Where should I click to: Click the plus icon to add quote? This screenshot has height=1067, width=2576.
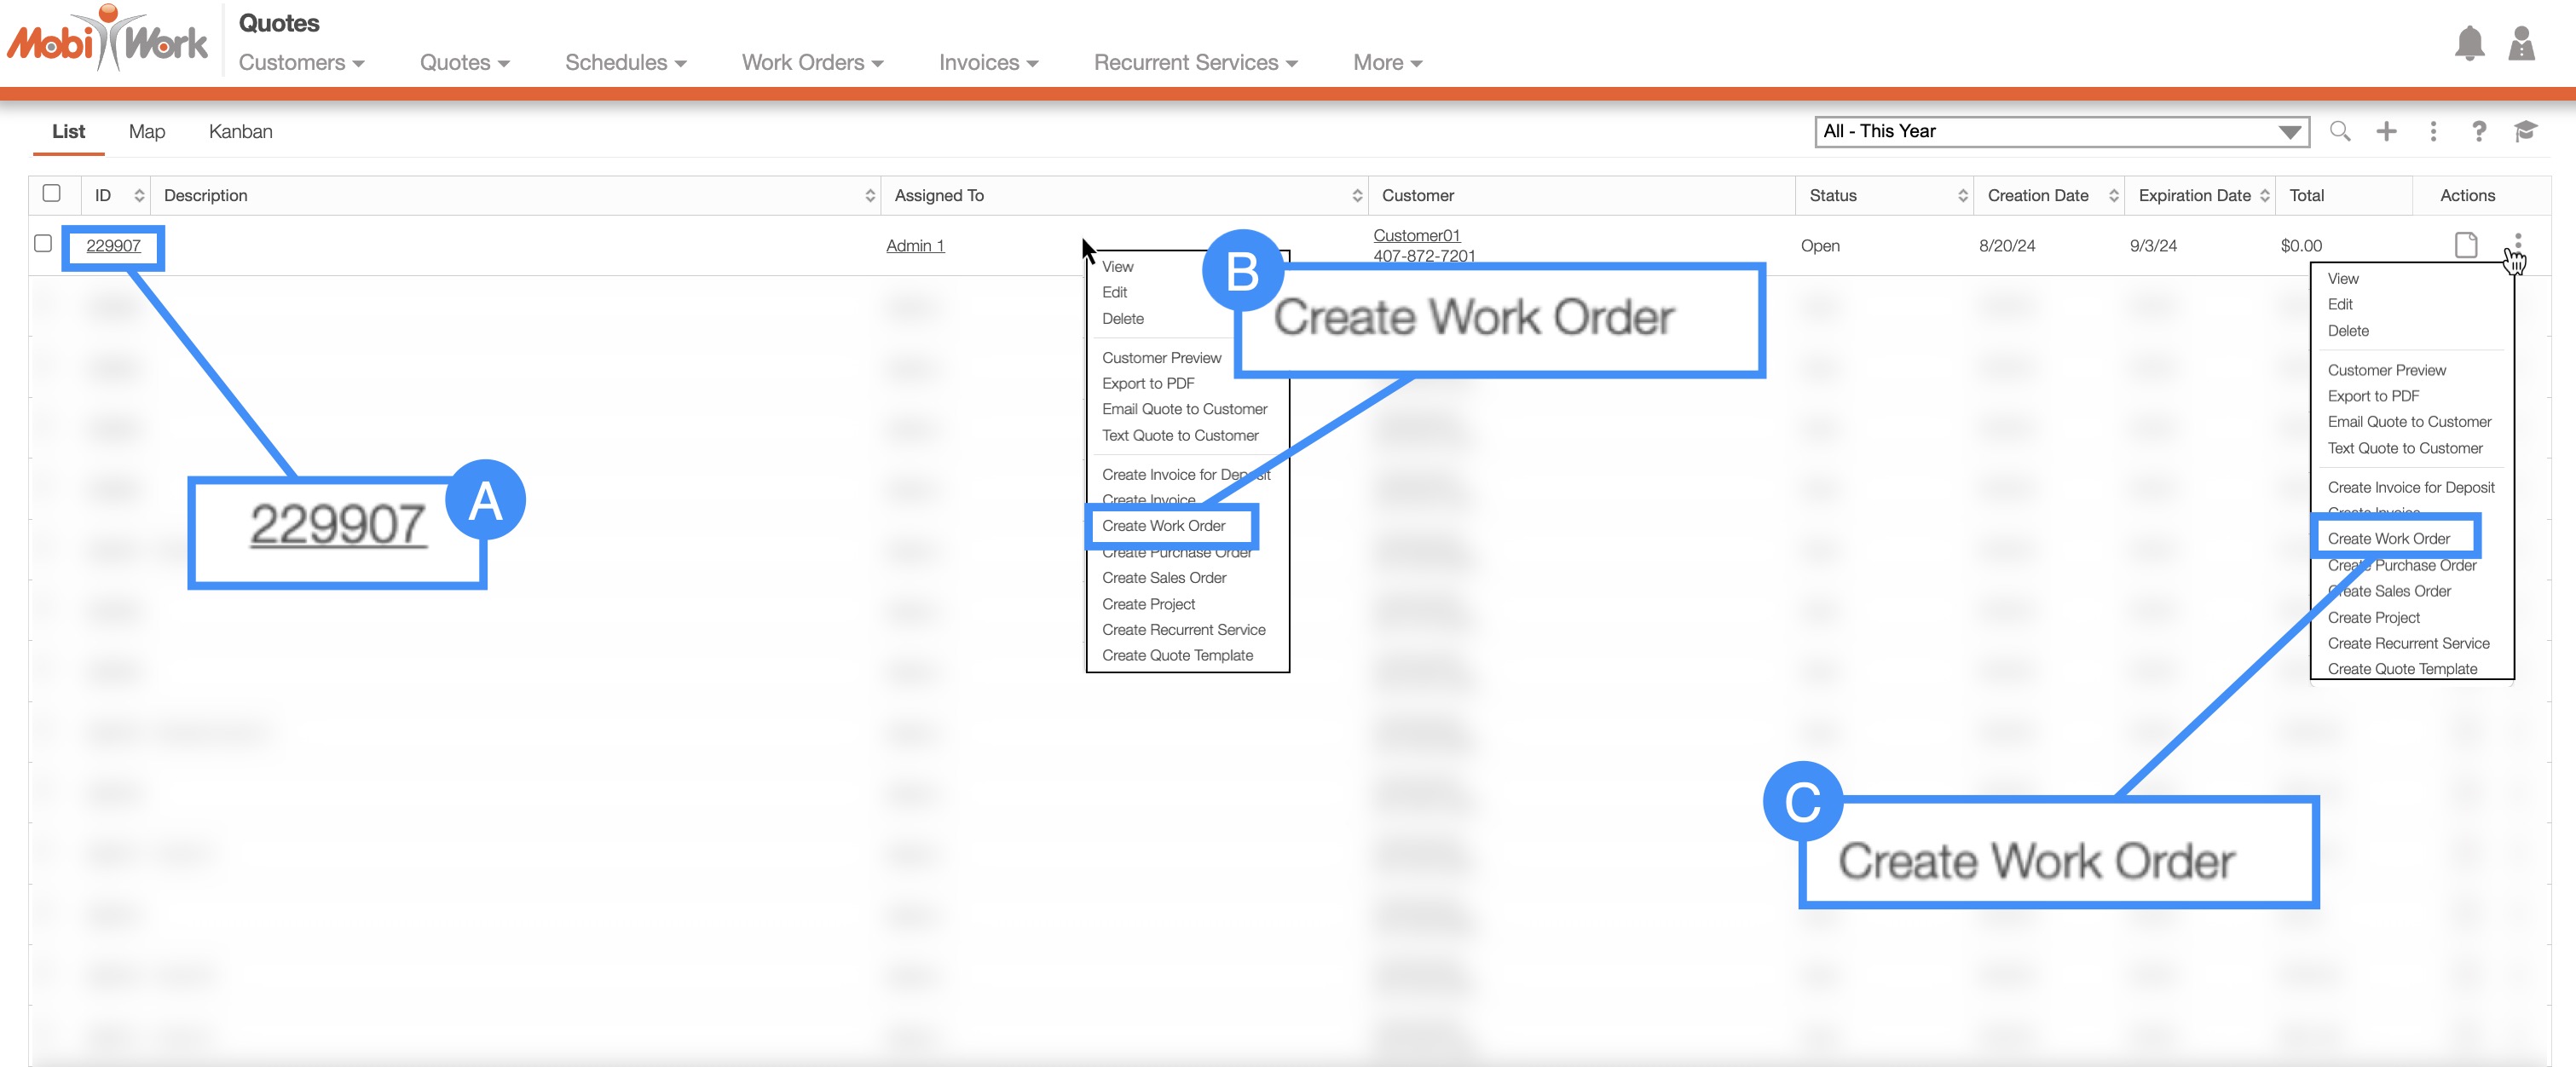coord(2386,131)
